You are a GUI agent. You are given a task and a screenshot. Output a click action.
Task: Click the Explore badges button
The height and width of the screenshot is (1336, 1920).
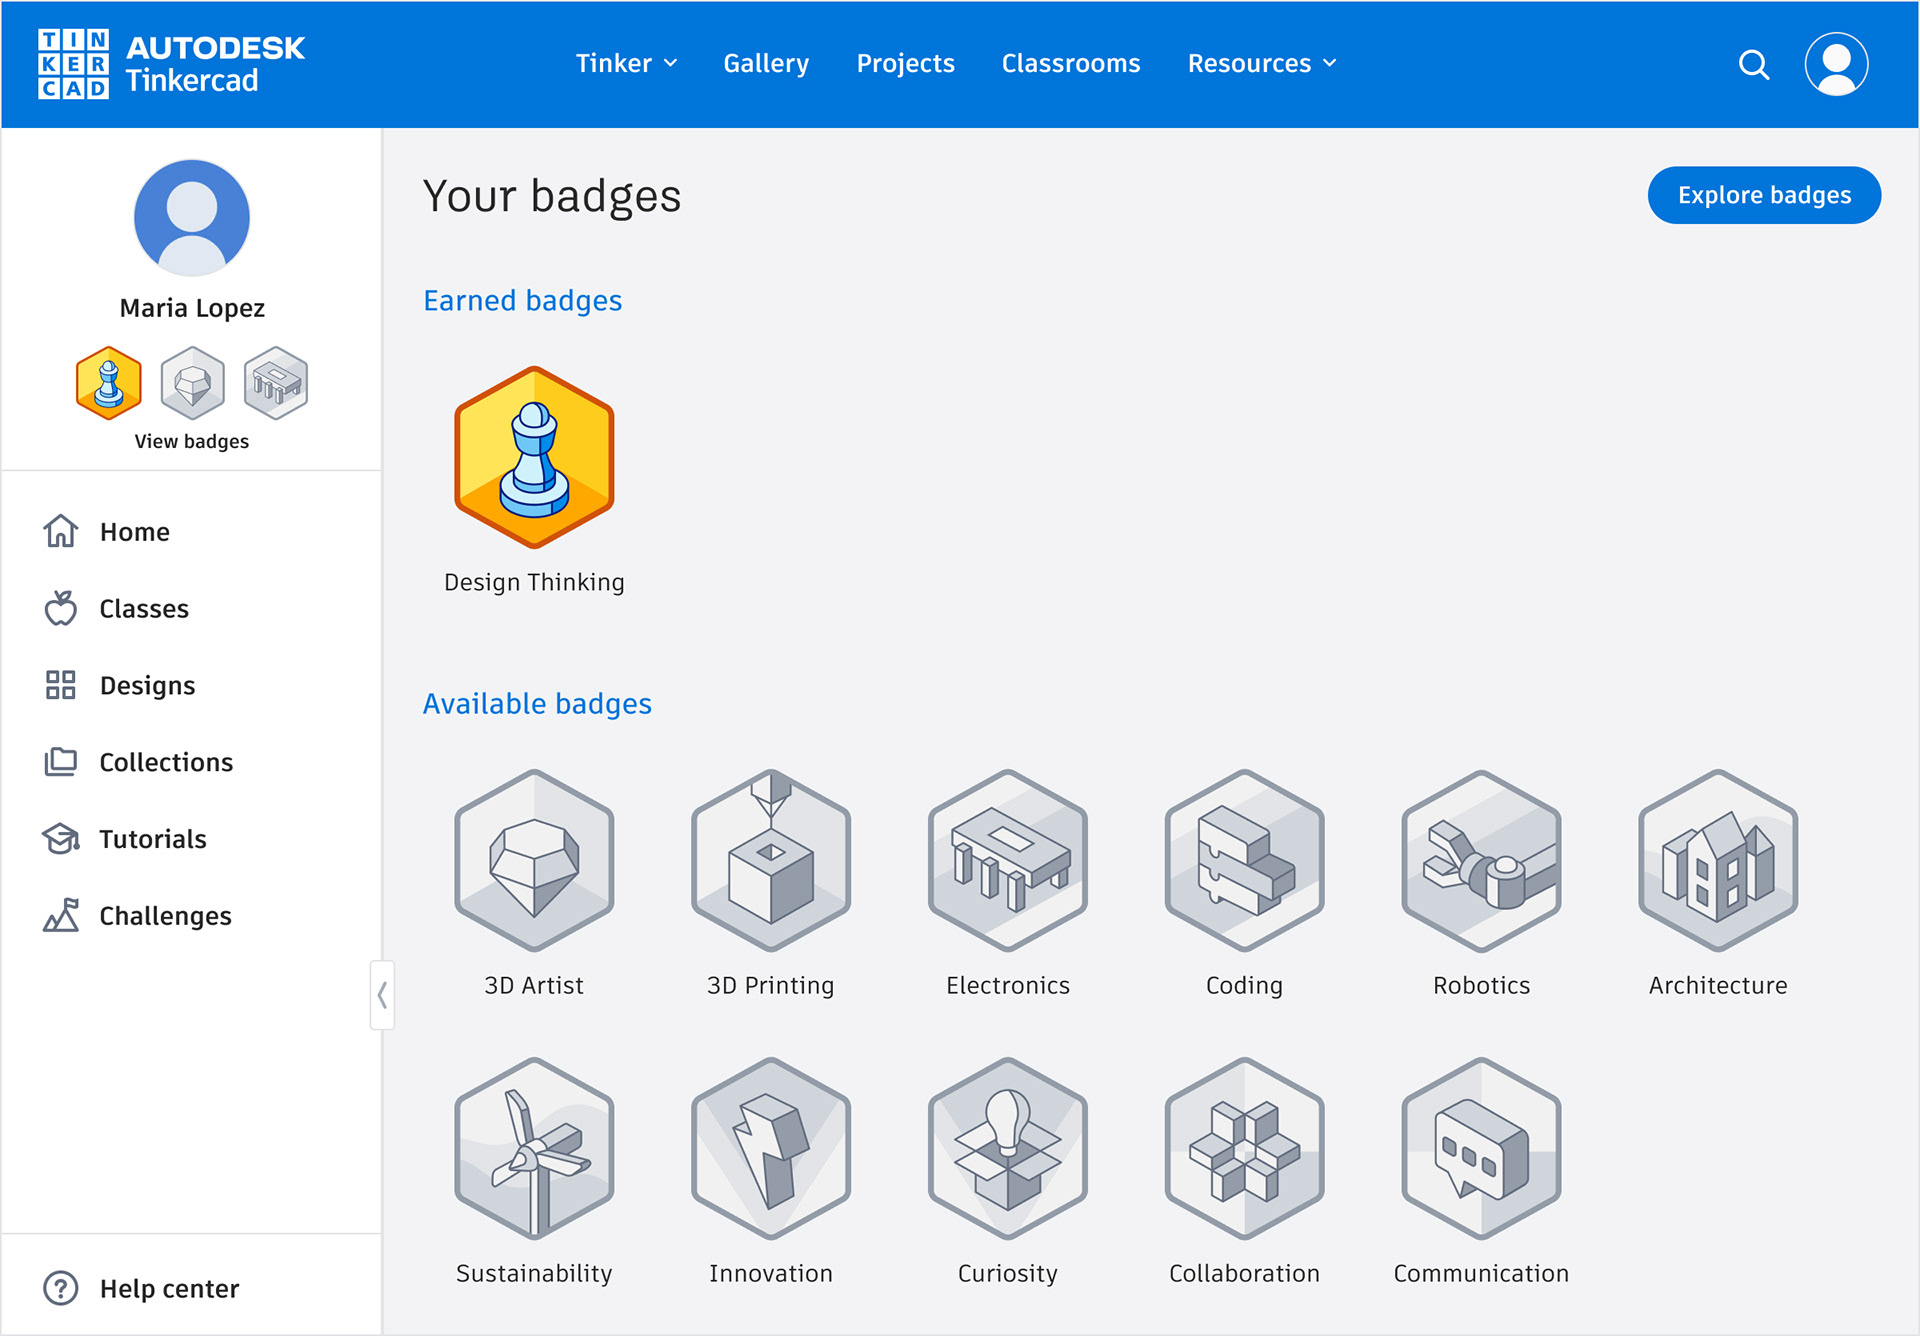(1763, 195)
